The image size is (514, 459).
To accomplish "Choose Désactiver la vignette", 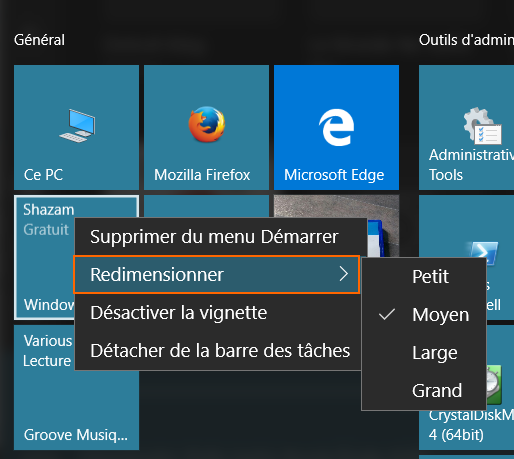I will point(218,313).
